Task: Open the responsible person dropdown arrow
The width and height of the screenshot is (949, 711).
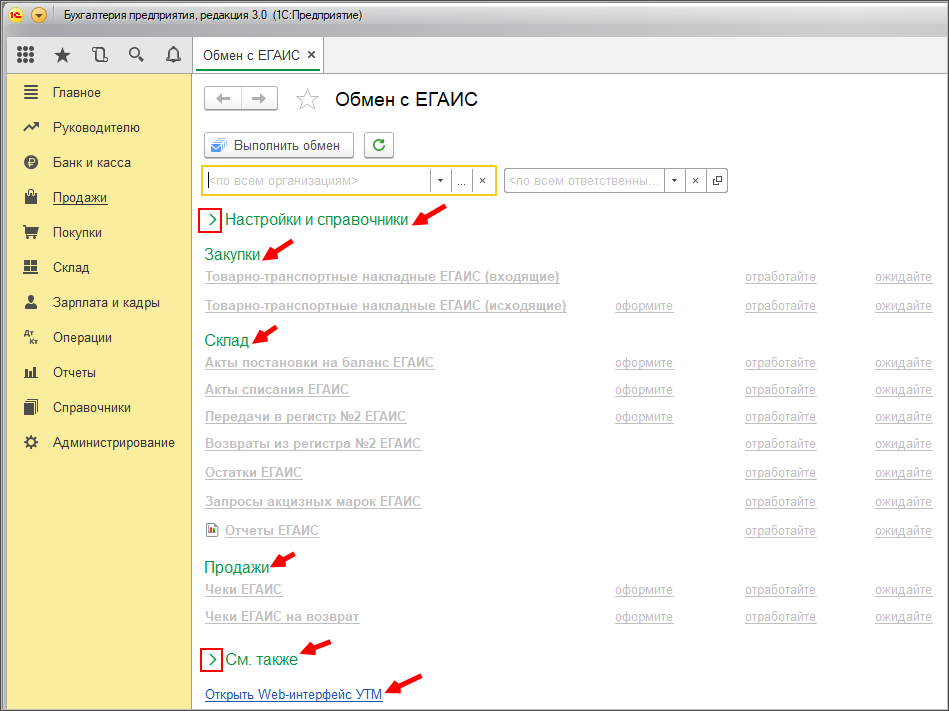Action: click(674, 180)
